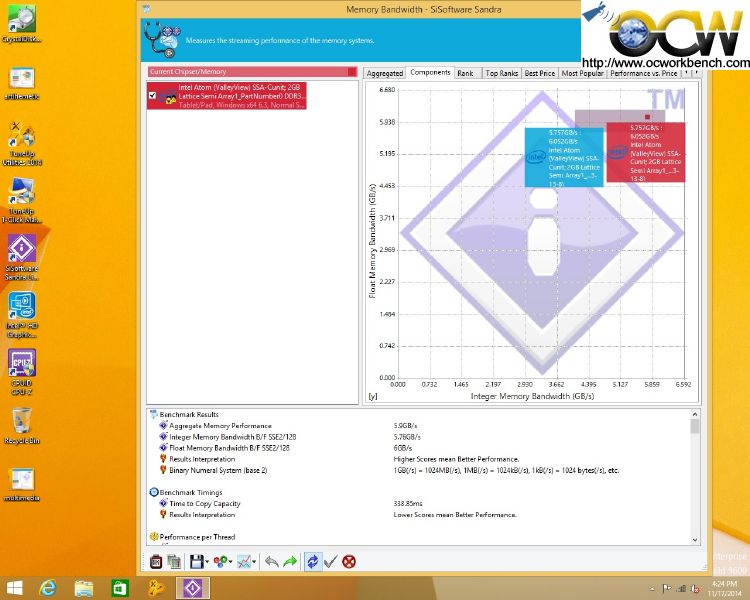Click the Action Center flag tray icon
The width and height of the screenshot is (750, 600).
[666, 589]
